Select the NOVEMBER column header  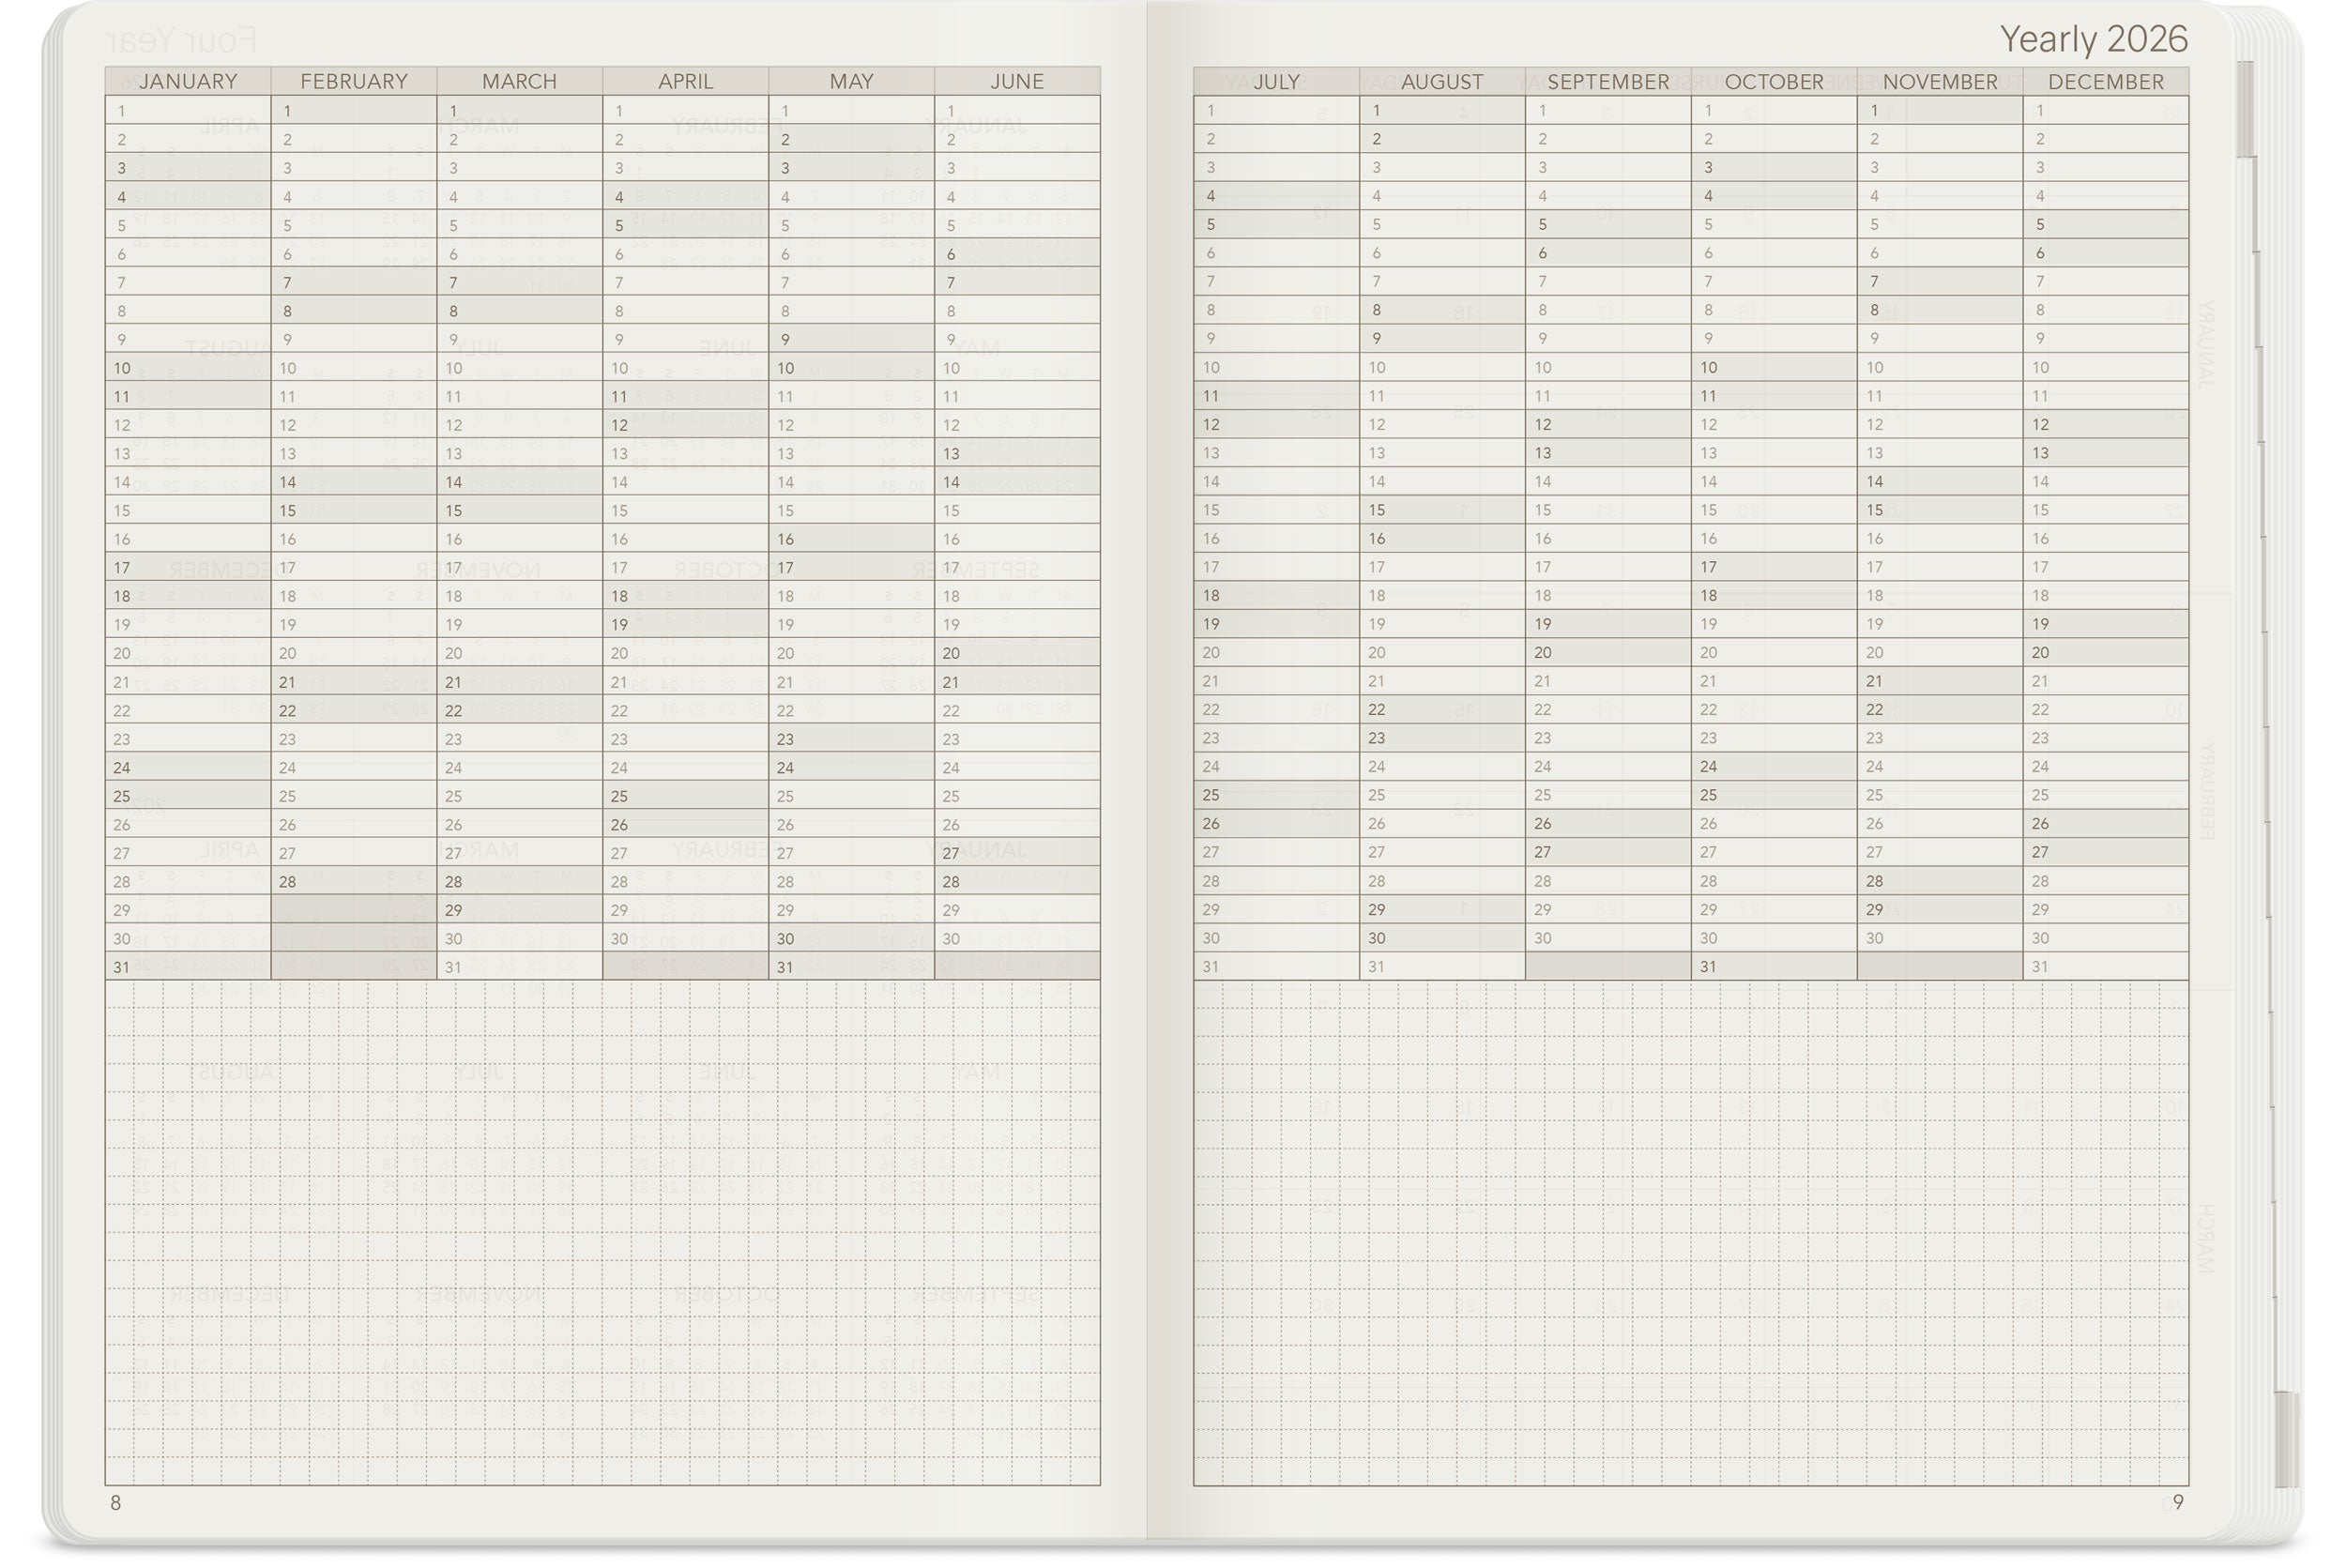click(x=1940, y=81)
